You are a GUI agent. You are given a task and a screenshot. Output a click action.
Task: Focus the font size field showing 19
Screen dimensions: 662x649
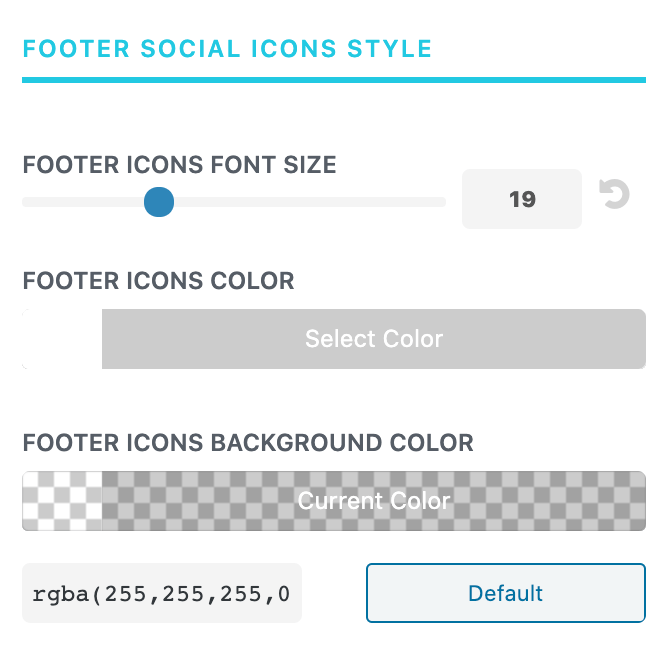(522, 199)
